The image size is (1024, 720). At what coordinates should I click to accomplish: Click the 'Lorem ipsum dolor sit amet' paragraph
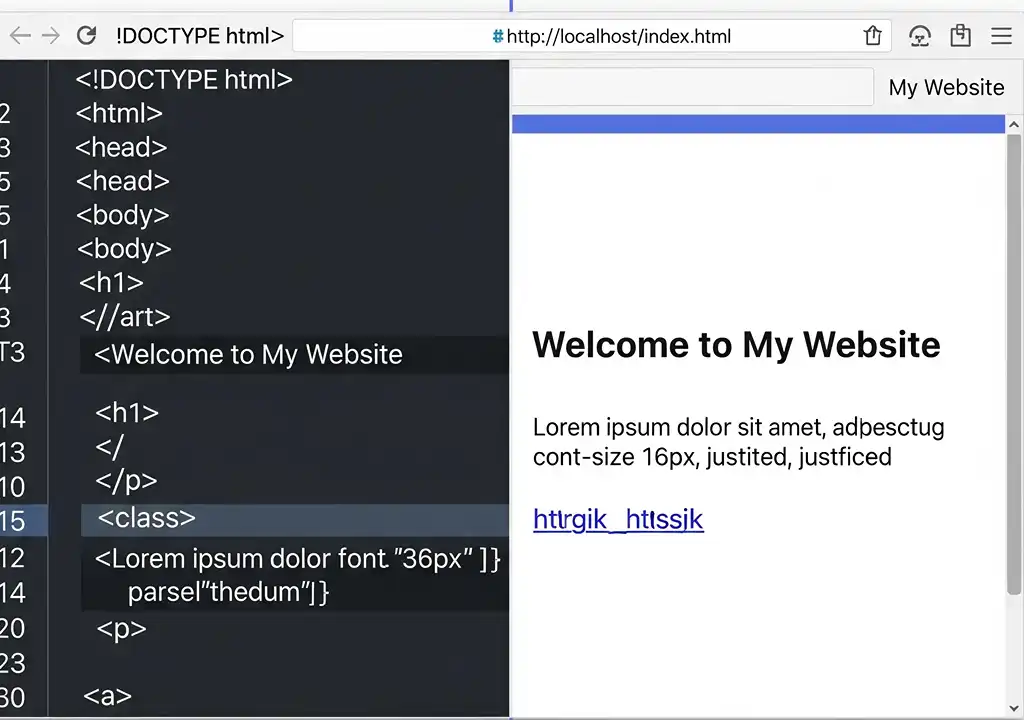click(738, 442)
